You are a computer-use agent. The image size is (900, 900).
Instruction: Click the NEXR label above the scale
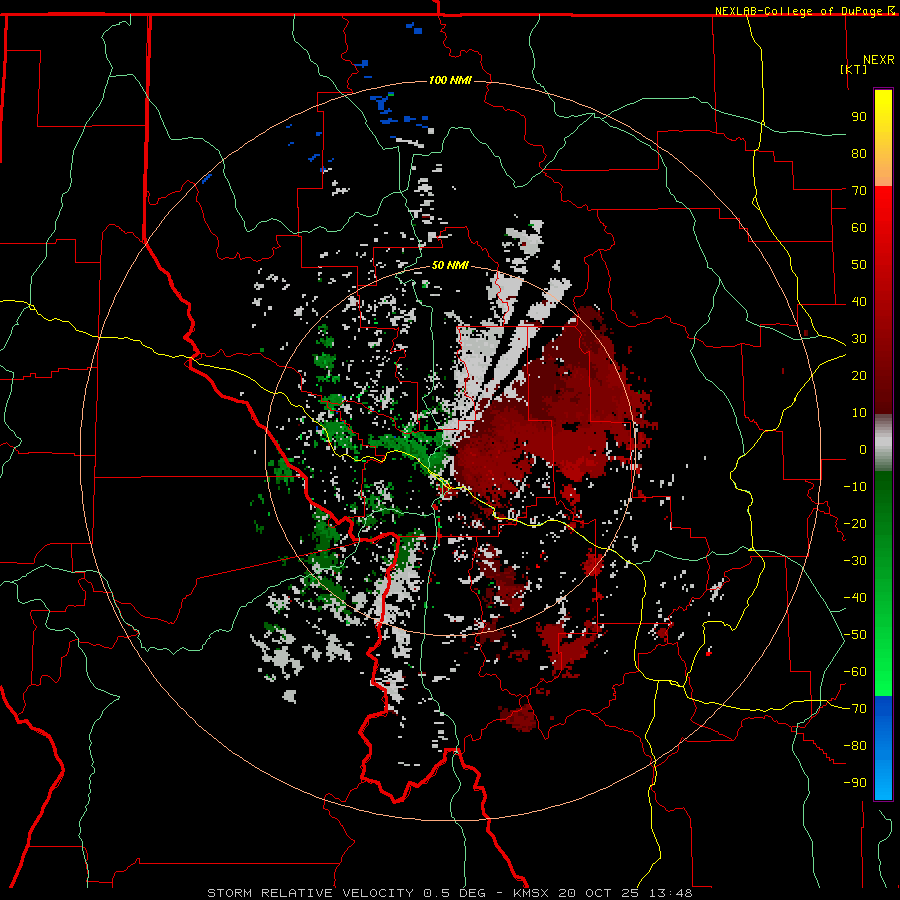pyautogui.click(x=878, y=60)
